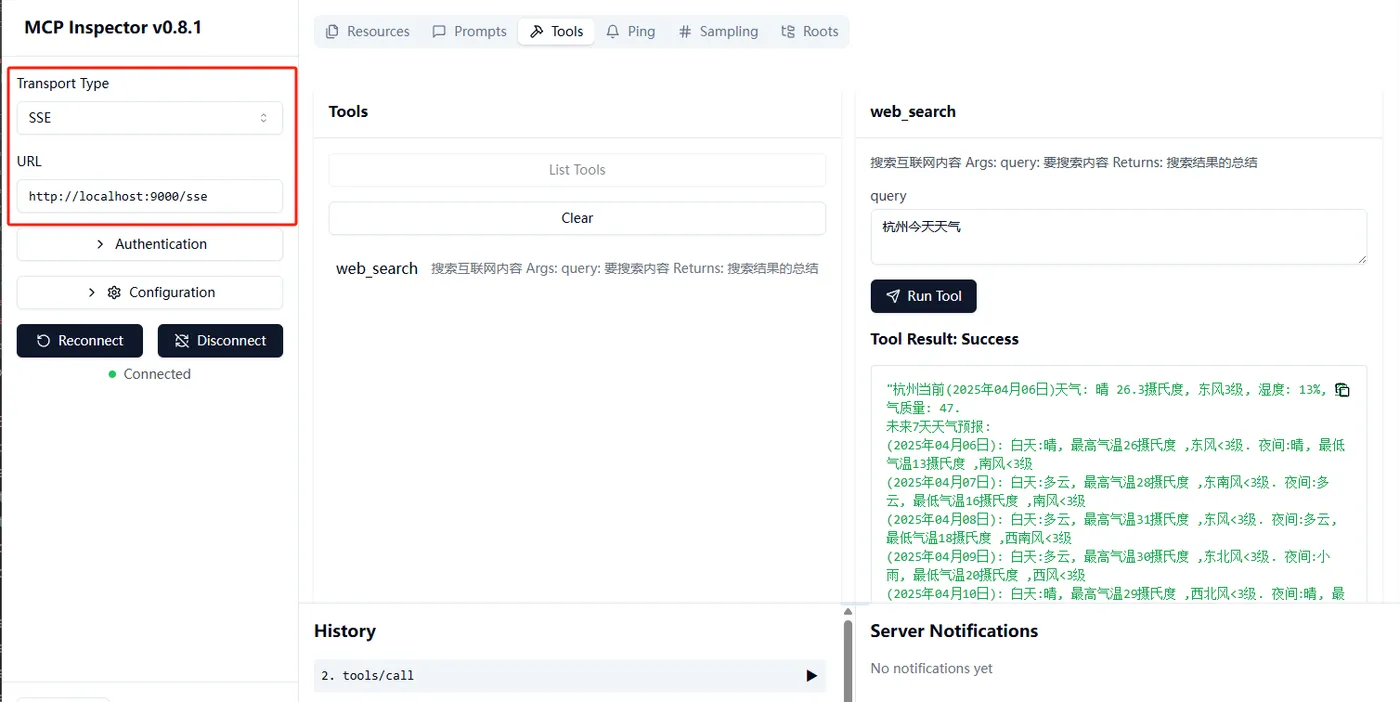Click the chevron next to Authentication
Image resolution: width=1400 pixels, height=702 pixels.
[100, 244]
